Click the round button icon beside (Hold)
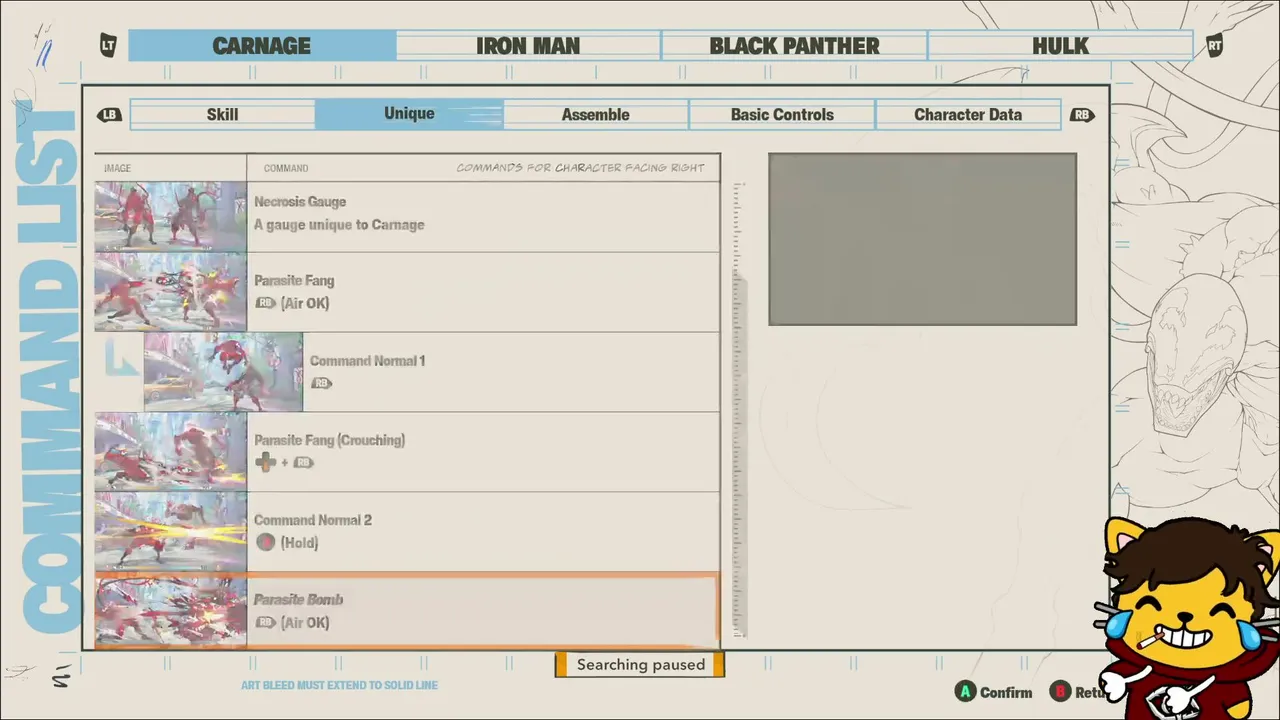The image size is (1280, 720). (x=265, y=542)
